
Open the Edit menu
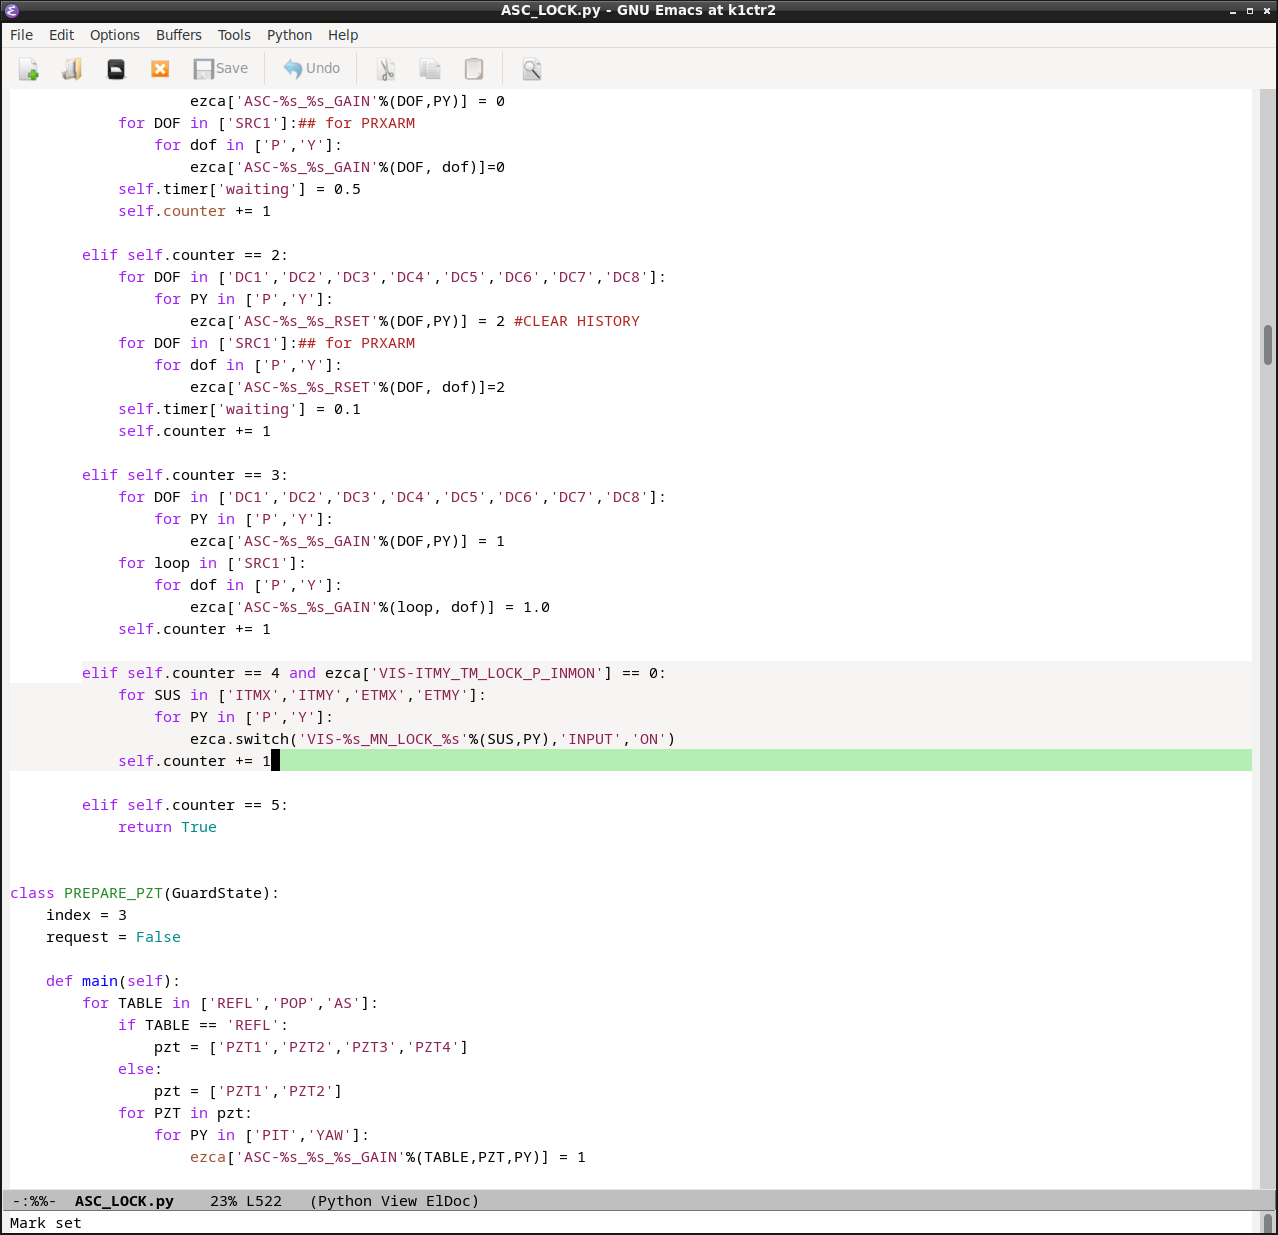click(62, 35)
